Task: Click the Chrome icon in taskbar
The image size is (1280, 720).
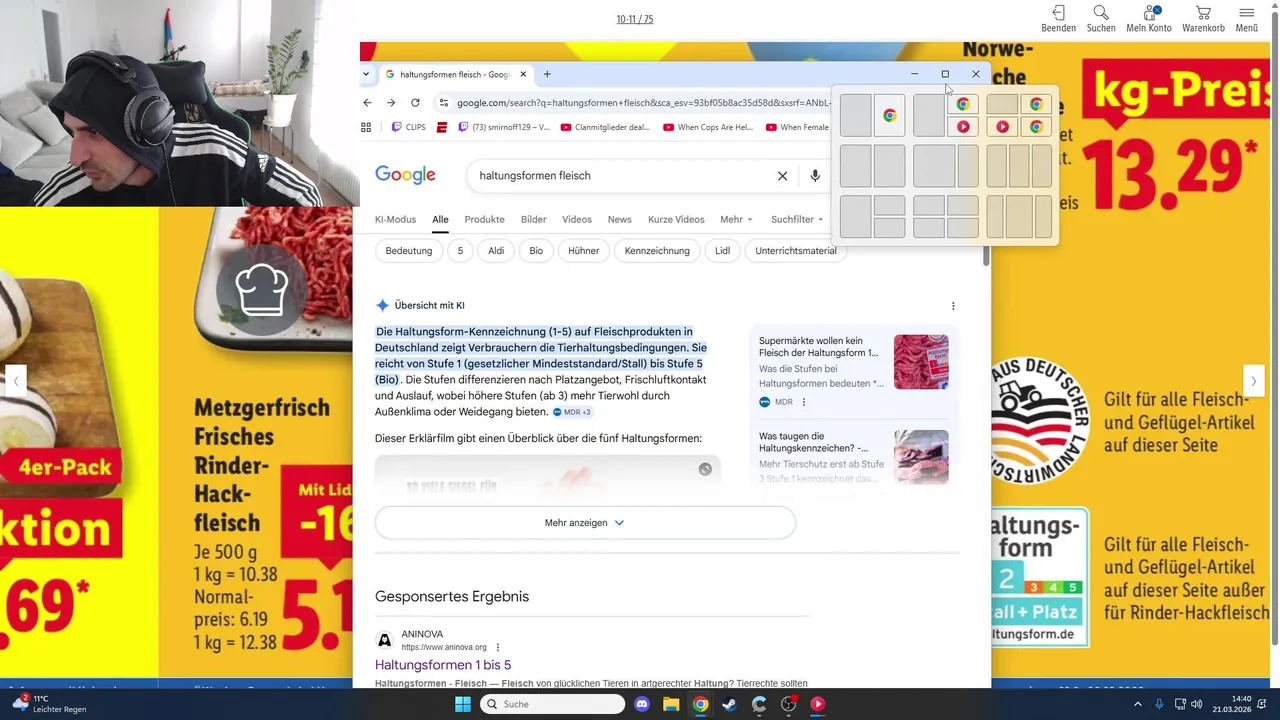Action: click(701, 704)
